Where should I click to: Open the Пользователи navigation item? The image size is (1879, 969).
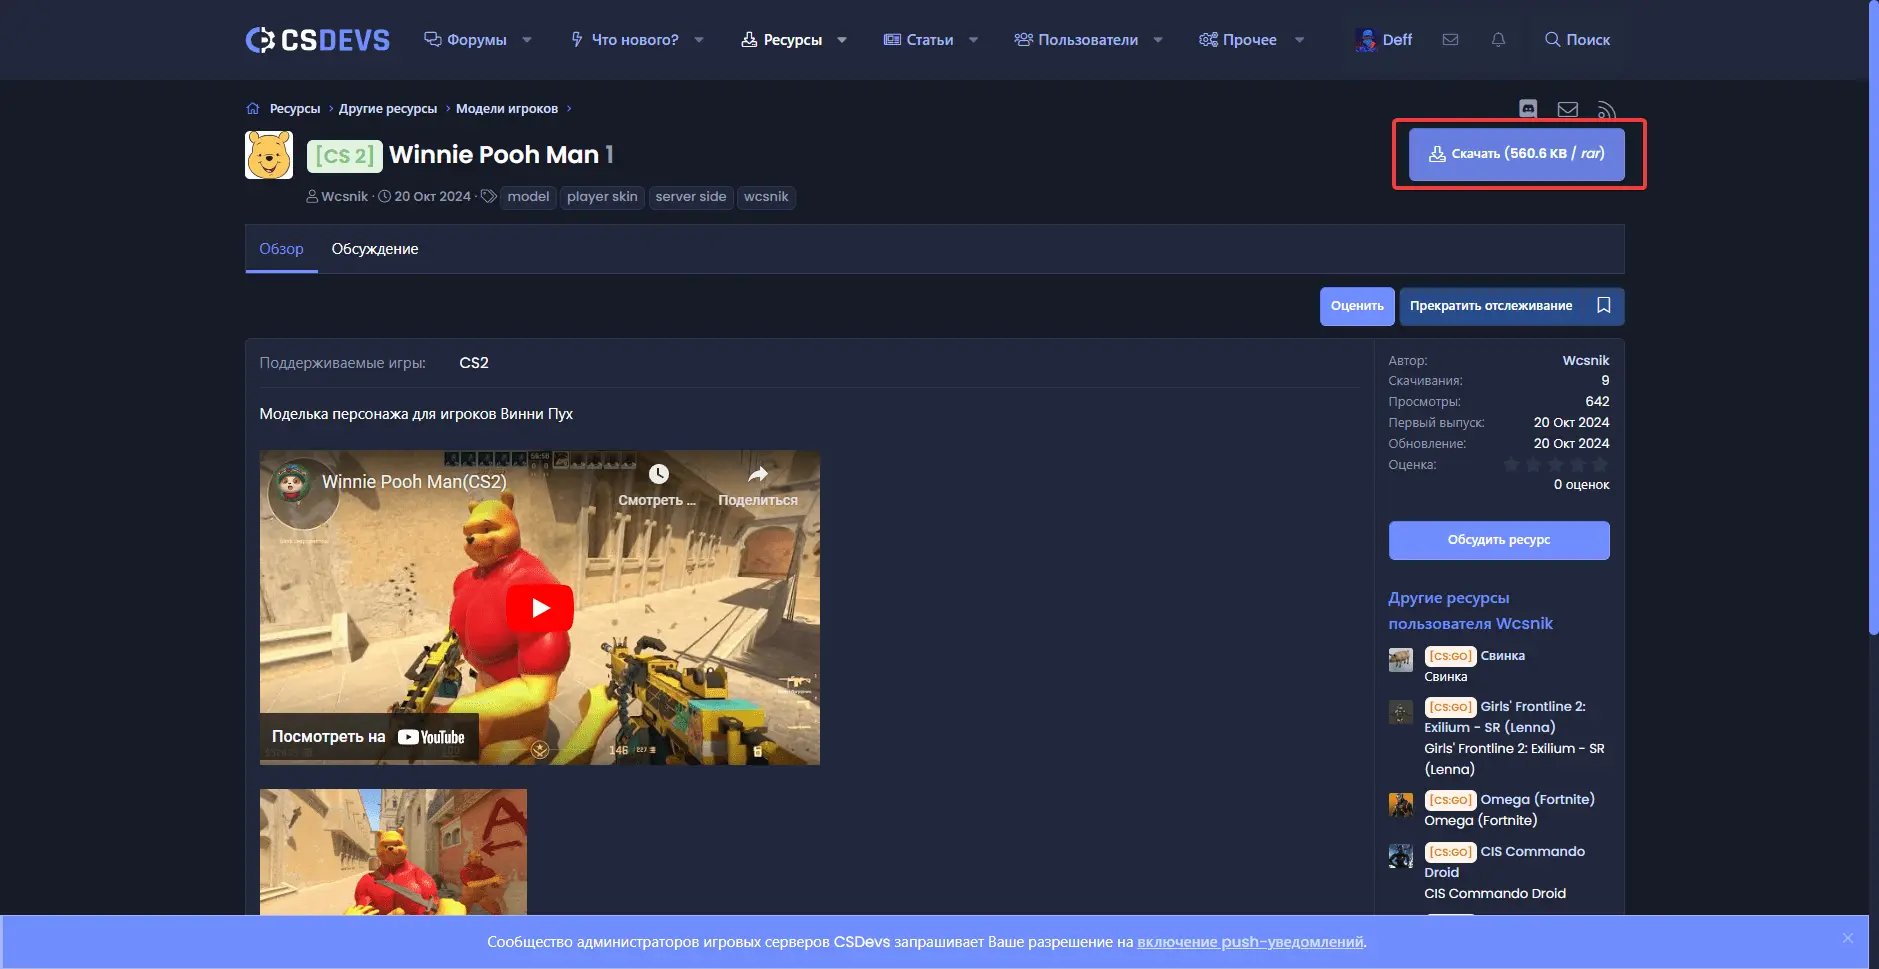(x=1076, y=40)
